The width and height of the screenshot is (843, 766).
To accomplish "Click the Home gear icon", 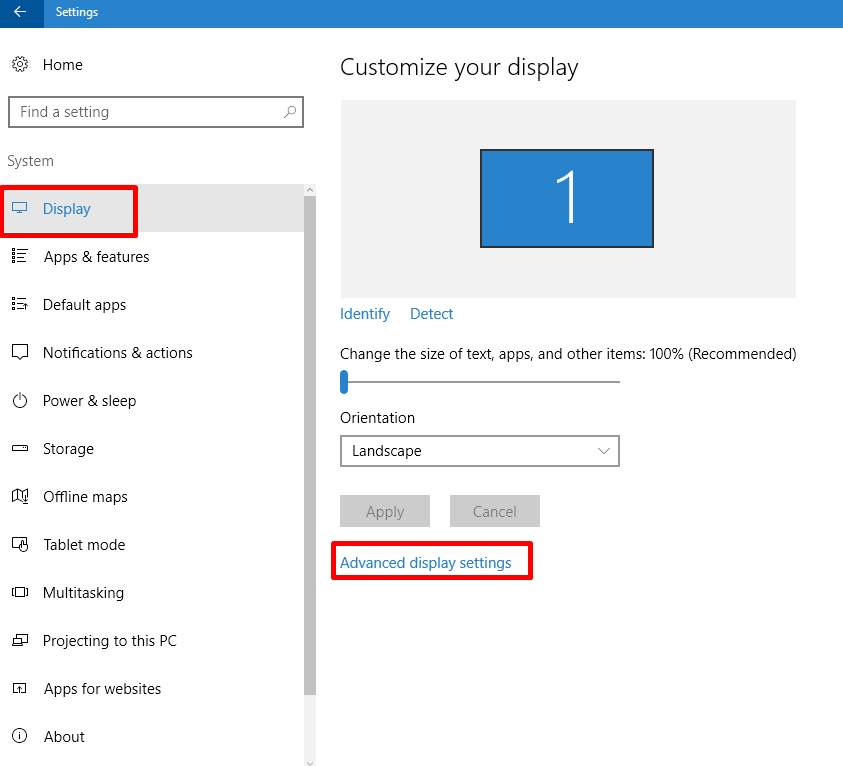I will (20, 65).
